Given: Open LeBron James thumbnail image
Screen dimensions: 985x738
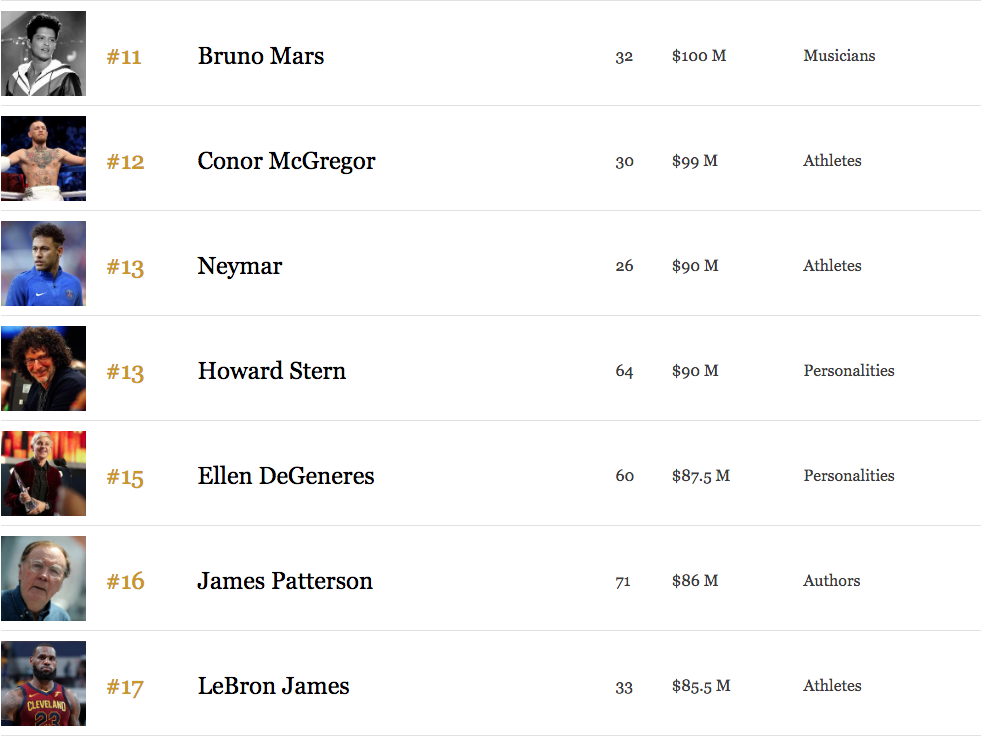Looking at the screenshot, I should pos(43,683).
